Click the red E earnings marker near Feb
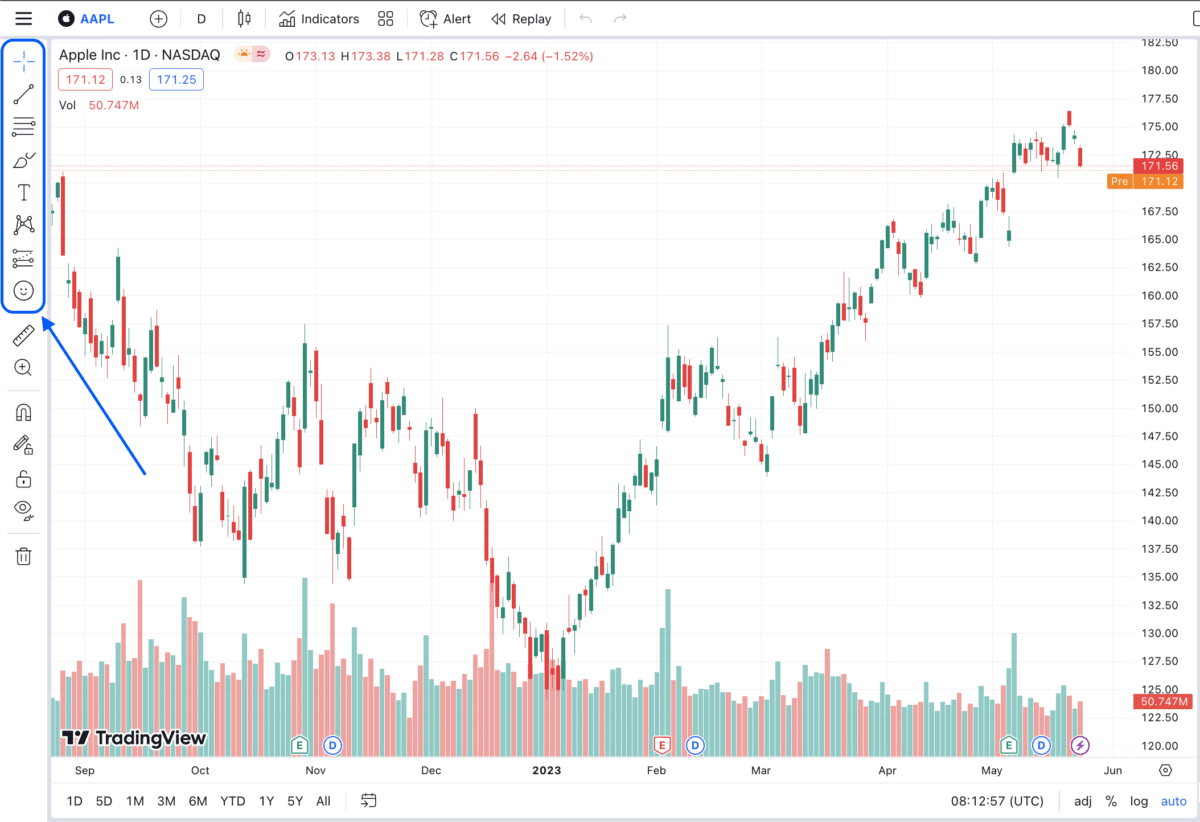 pyautogui.click(x=661, y=745)
